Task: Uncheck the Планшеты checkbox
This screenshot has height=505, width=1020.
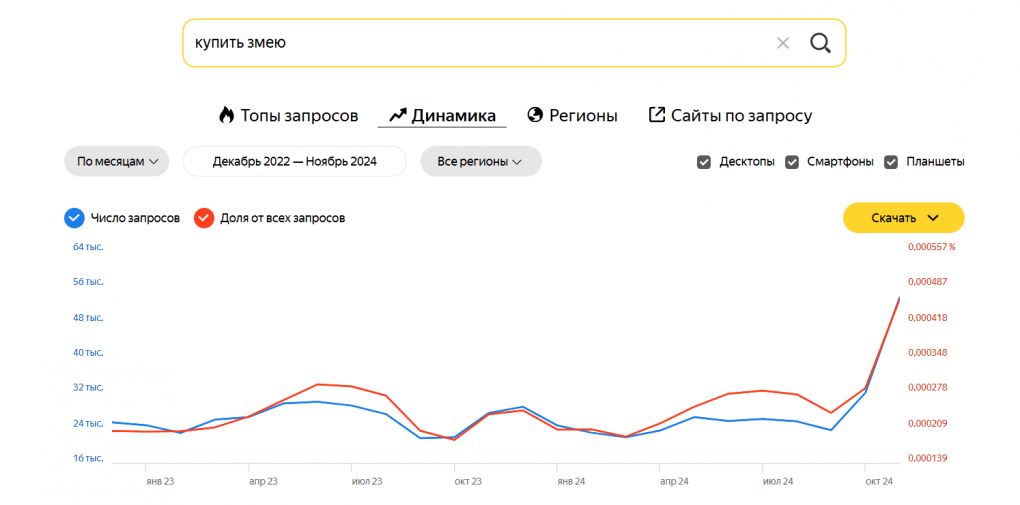Action: click(891, 162)
